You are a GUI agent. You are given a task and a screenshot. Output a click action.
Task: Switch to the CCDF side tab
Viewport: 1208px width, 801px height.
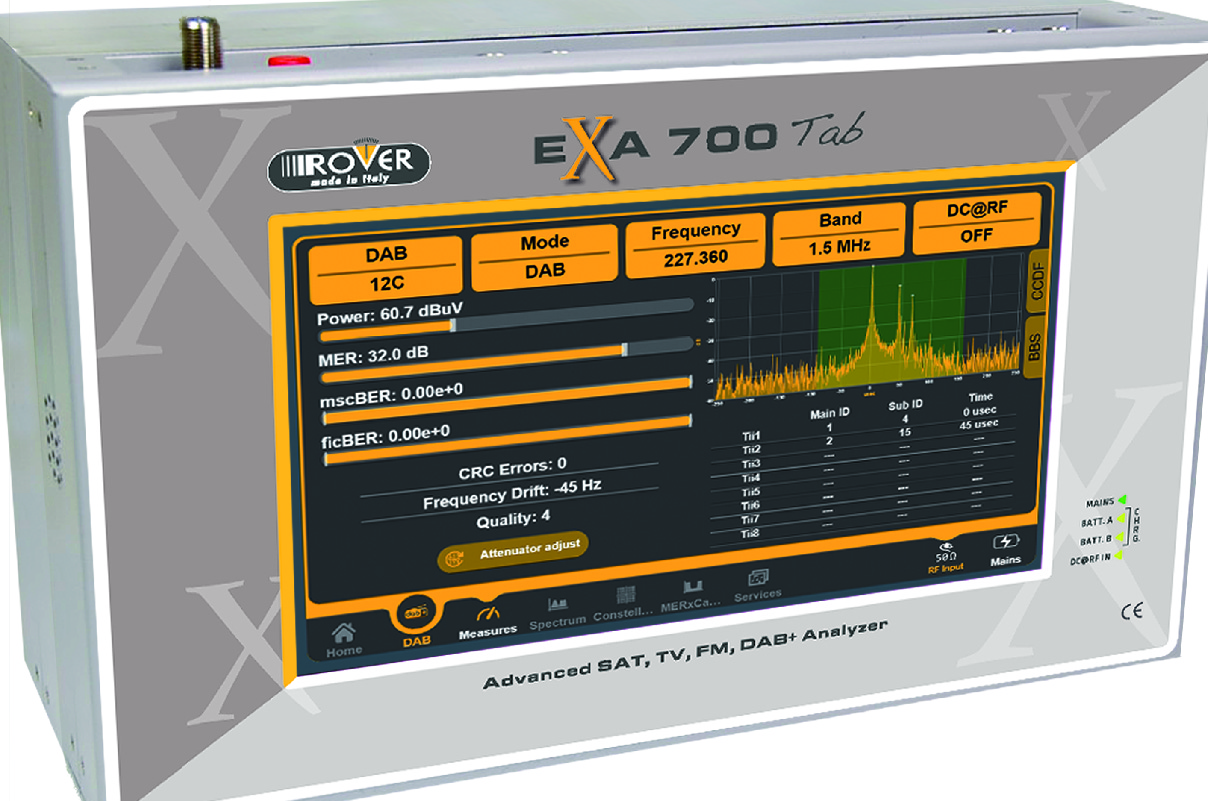1035,281
